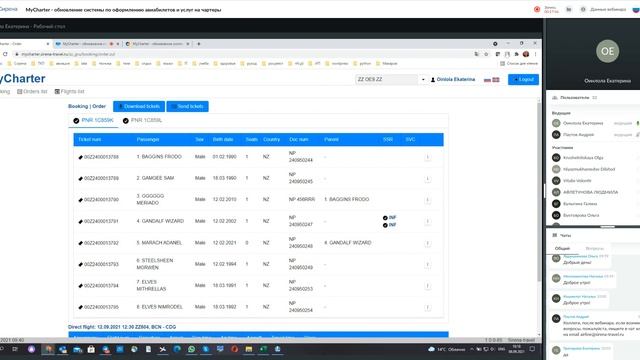
Task: Click the browser bookmark star icon
Action: (486, 54)
